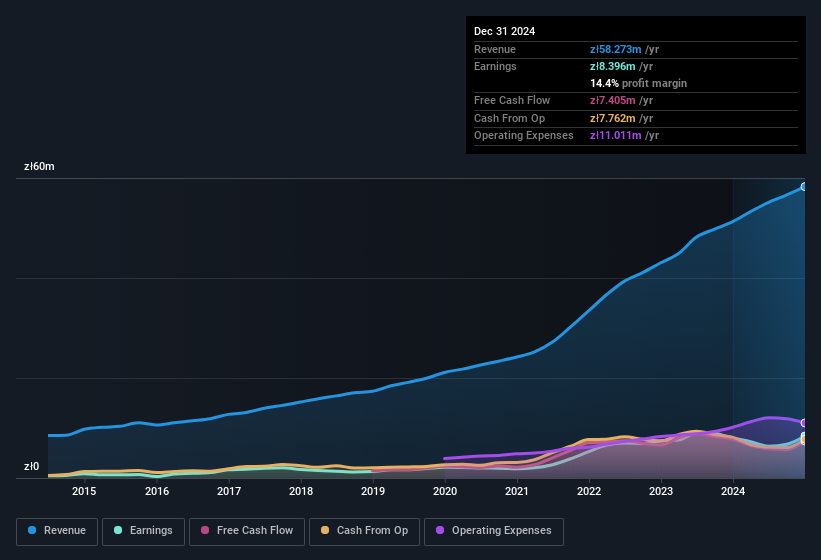Click the Operating Expenses label in tooltip

click(524, 136)
